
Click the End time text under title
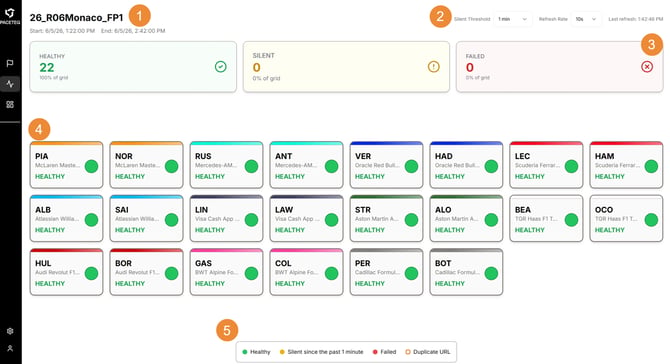133,31
